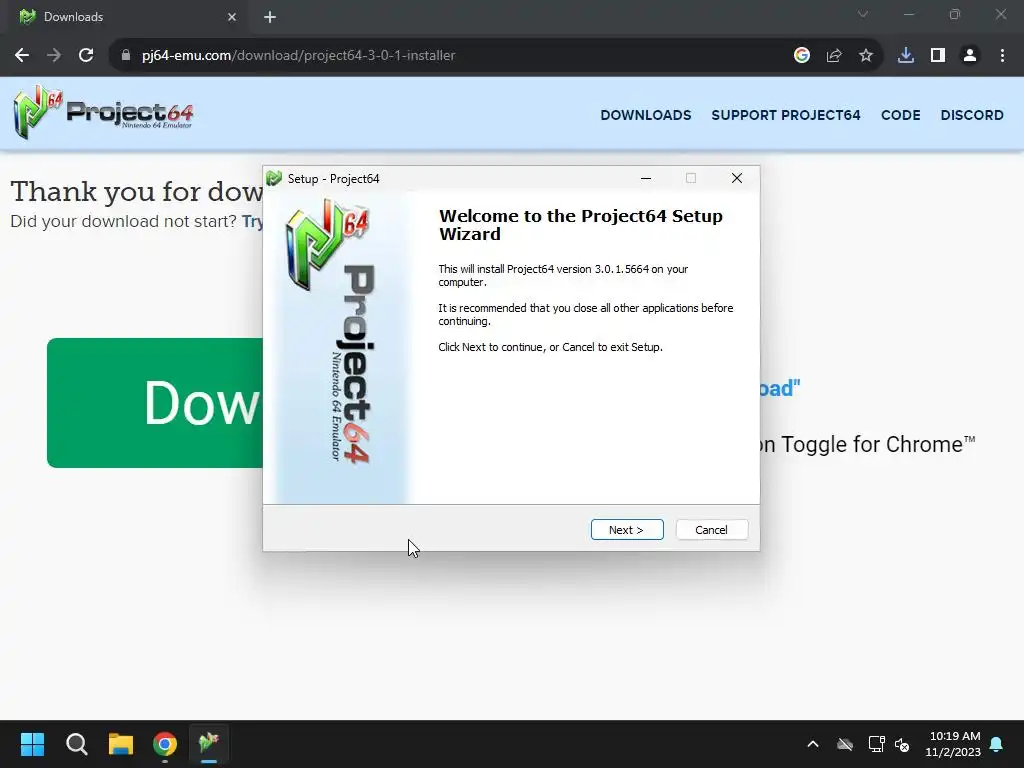Close the Setup - Project64 dialog
The width and height of the screenshot is (1024, 768).
pyautogui.click(x=737, y=178)
